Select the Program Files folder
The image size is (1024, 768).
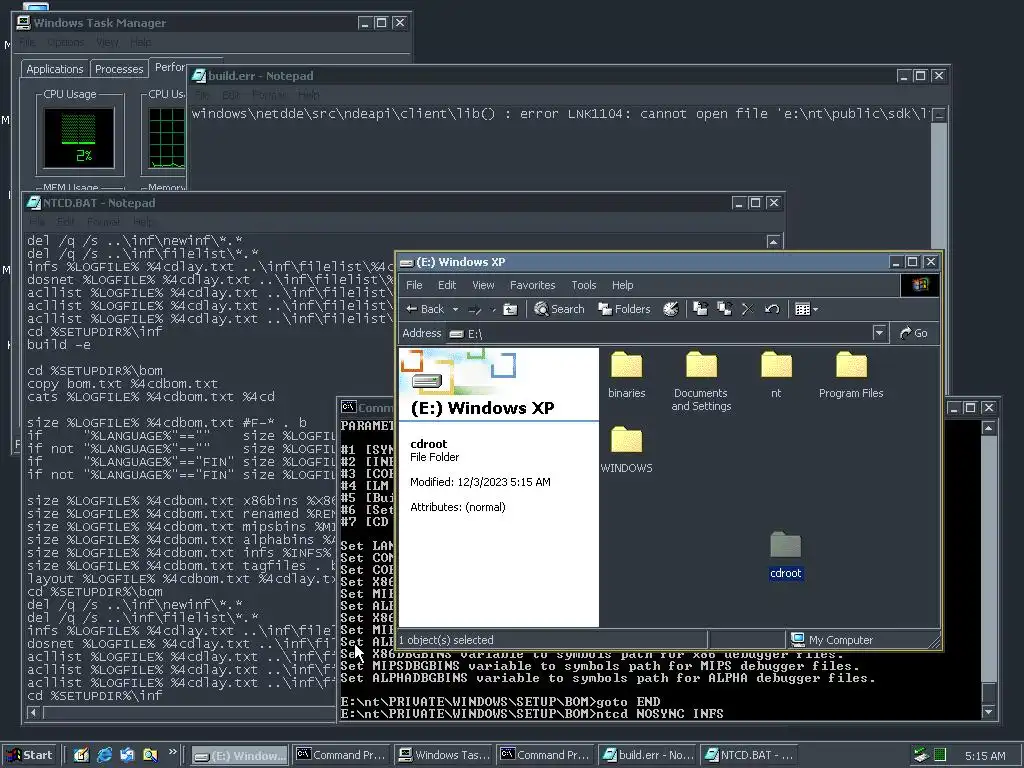pos(851,375)
